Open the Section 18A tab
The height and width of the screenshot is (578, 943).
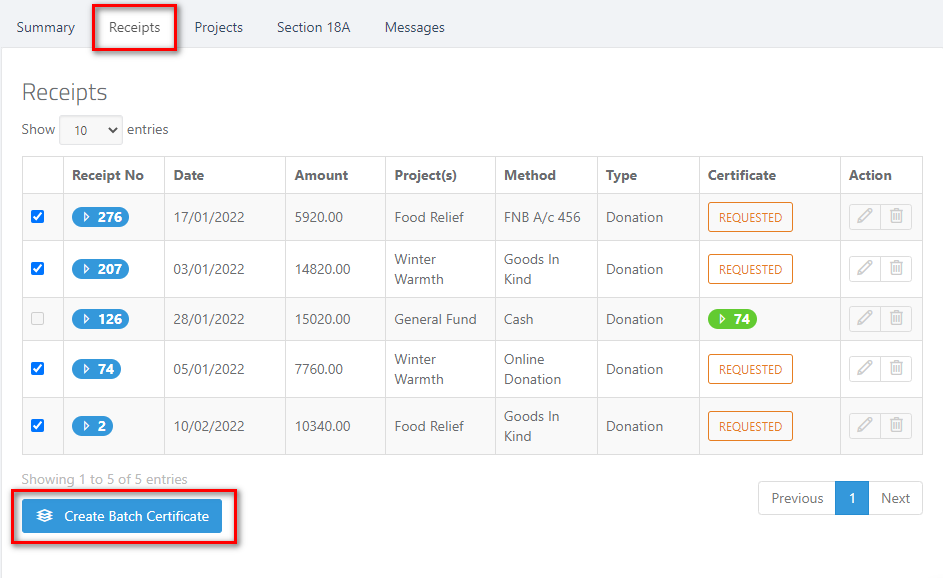313,27
